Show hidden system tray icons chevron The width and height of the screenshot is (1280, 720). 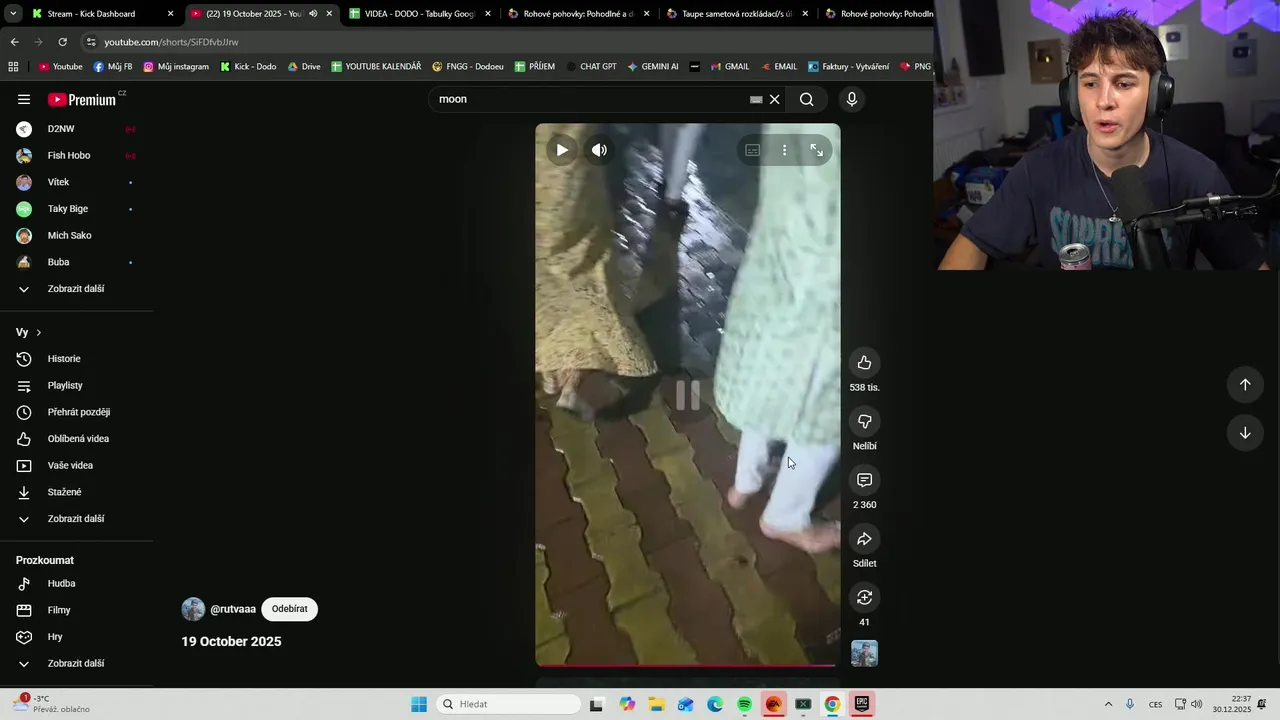(1108, 704)
